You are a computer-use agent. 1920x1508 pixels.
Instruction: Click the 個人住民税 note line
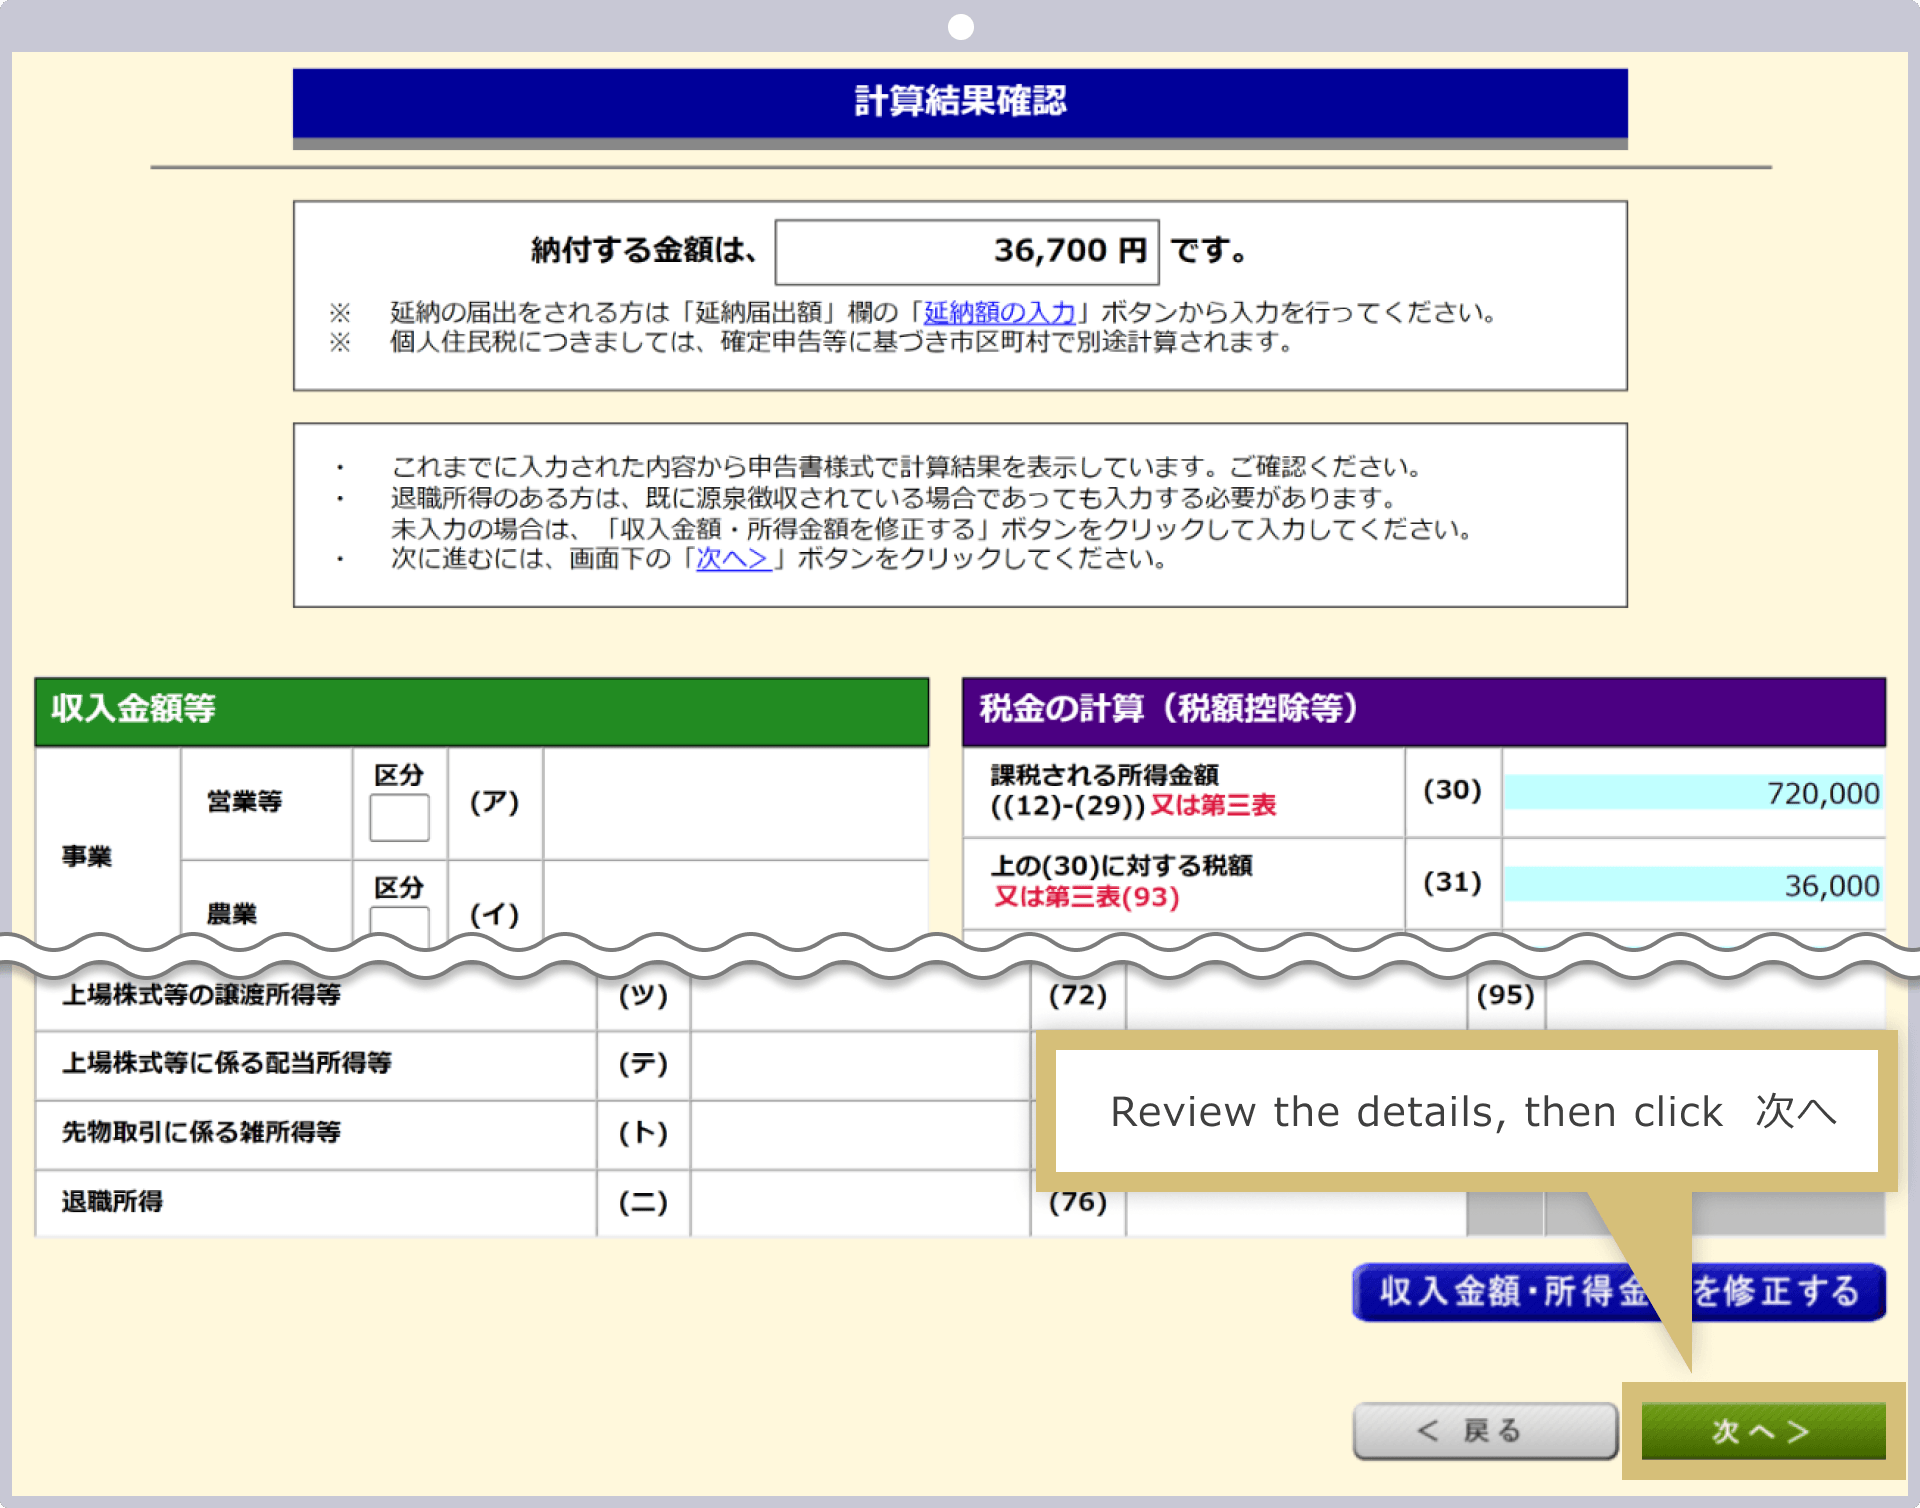point(842,342)
